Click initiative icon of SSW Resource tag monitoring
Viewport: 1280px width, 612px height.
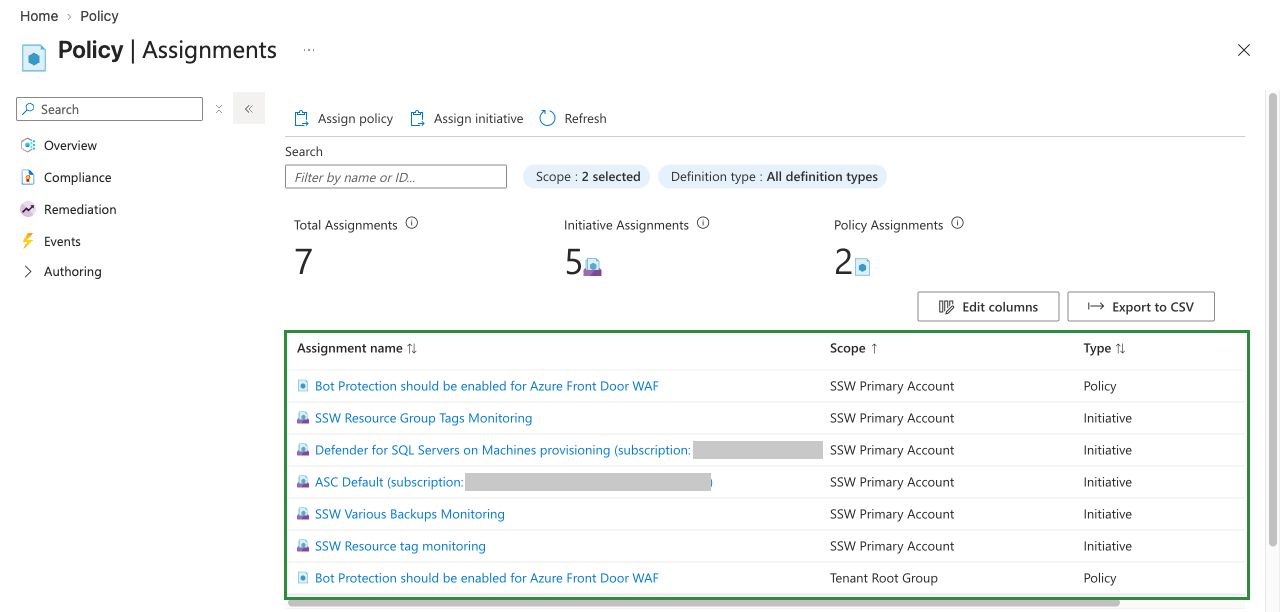point(303,546)
